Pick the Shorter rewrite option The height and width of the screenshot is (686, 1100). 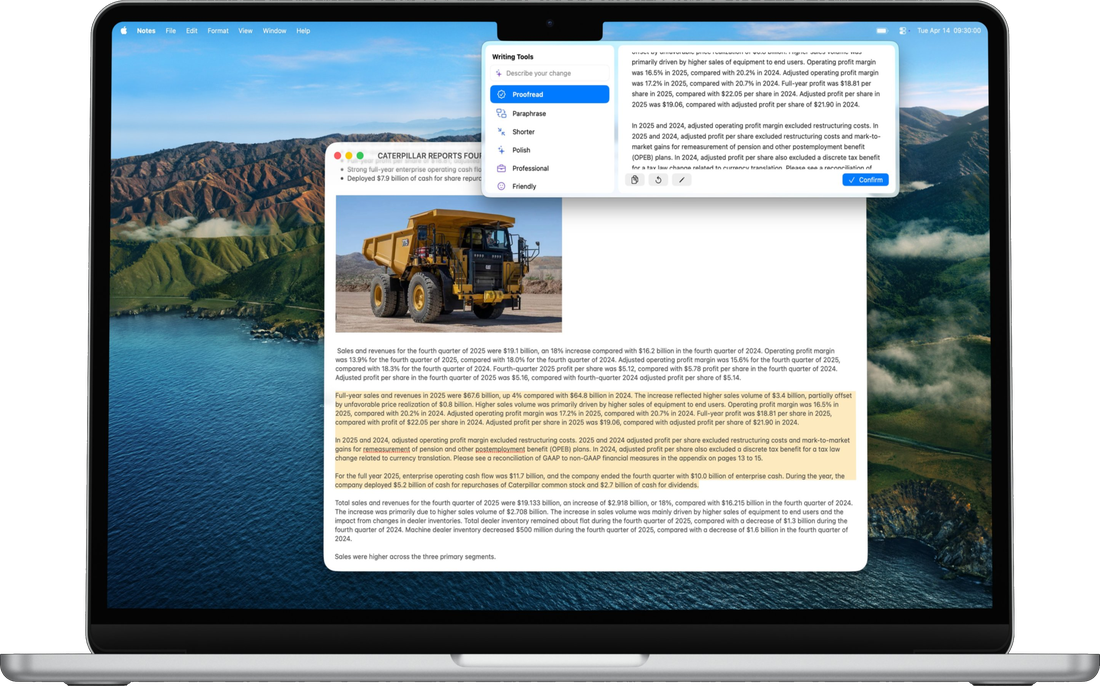click(x=549, y=131)
